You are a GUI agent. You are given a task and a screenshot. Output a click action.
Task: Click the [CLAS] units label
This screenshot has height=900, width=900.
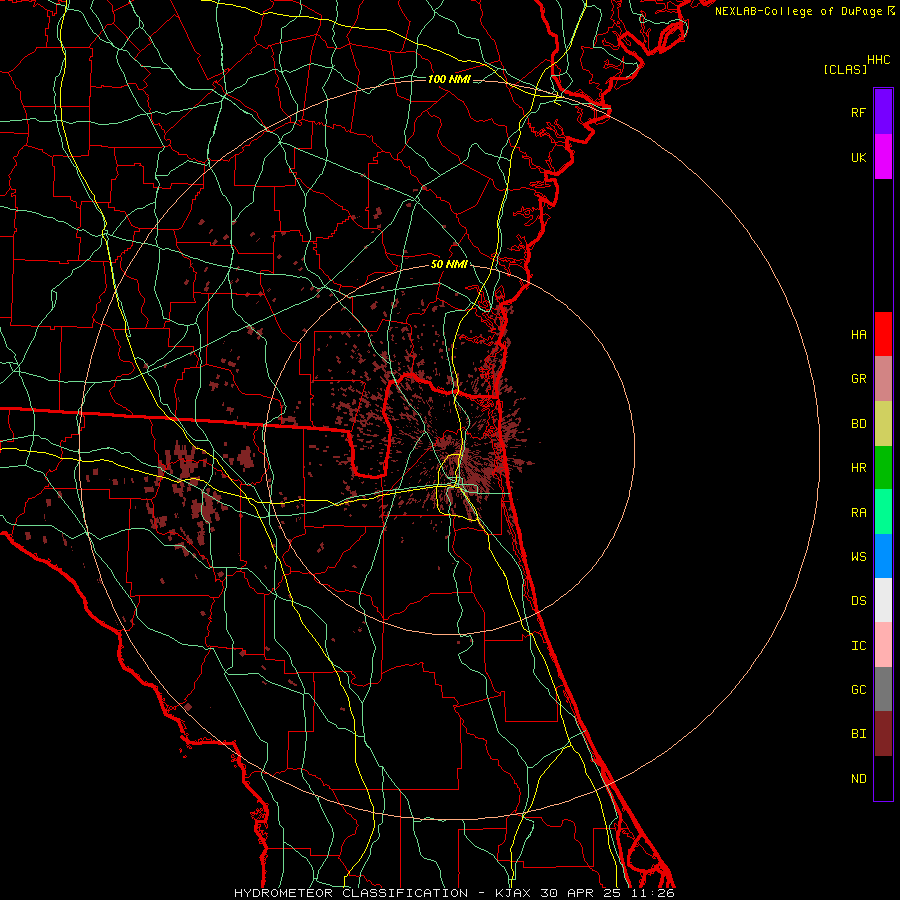coord(845,70)
